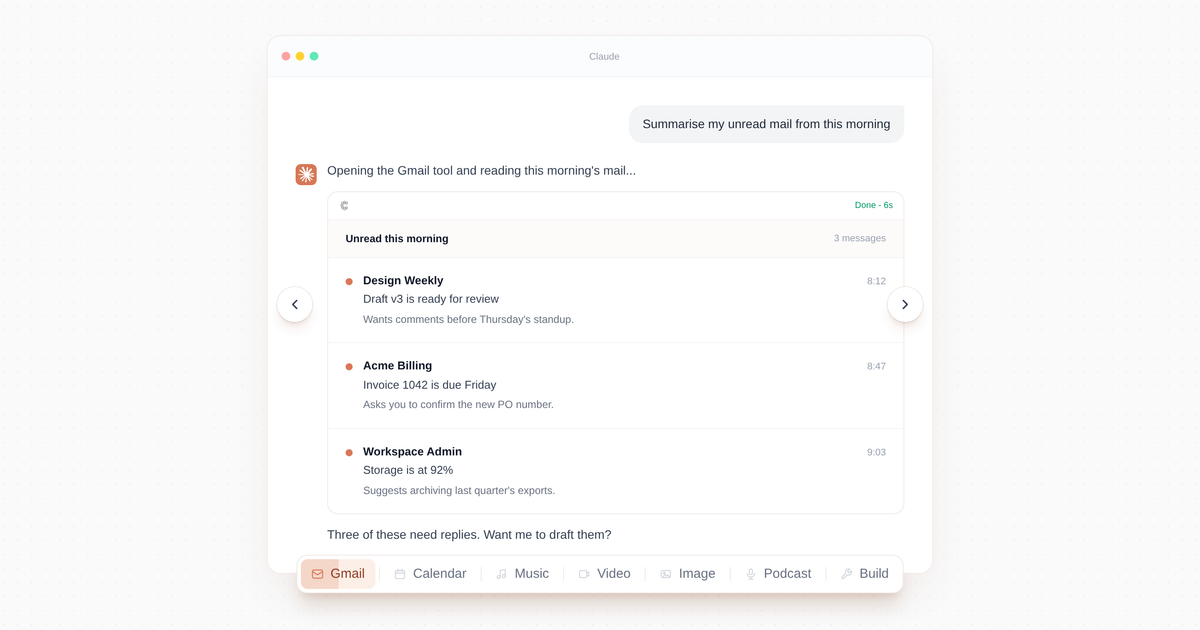
Task: Click the spinner icon in tool card header
Action: tap(344, 205)
